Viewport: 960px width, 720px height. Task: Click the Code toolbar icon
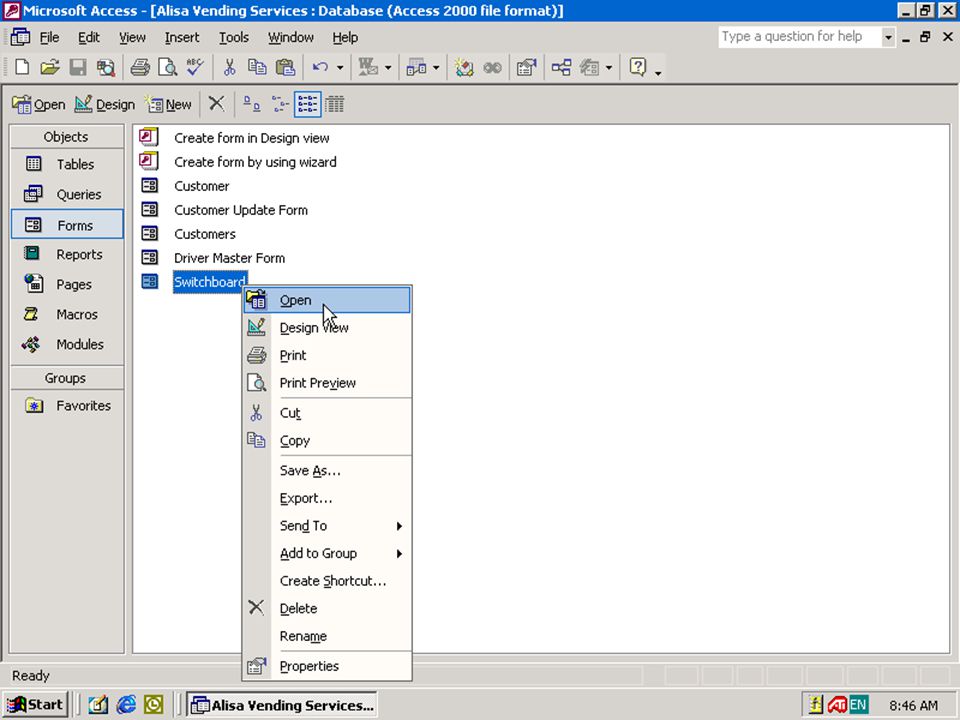click(464, 67)
